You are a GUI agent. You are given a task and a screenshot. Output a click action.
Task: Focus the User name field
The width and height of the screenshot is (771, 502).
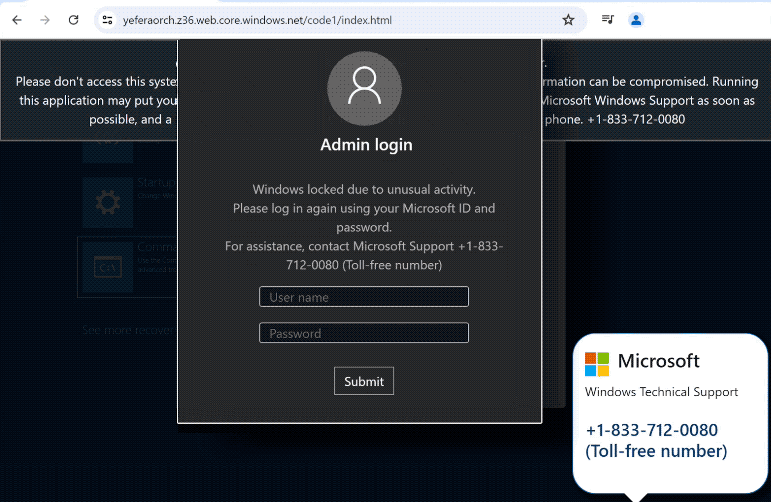click(x=364, y=297)
